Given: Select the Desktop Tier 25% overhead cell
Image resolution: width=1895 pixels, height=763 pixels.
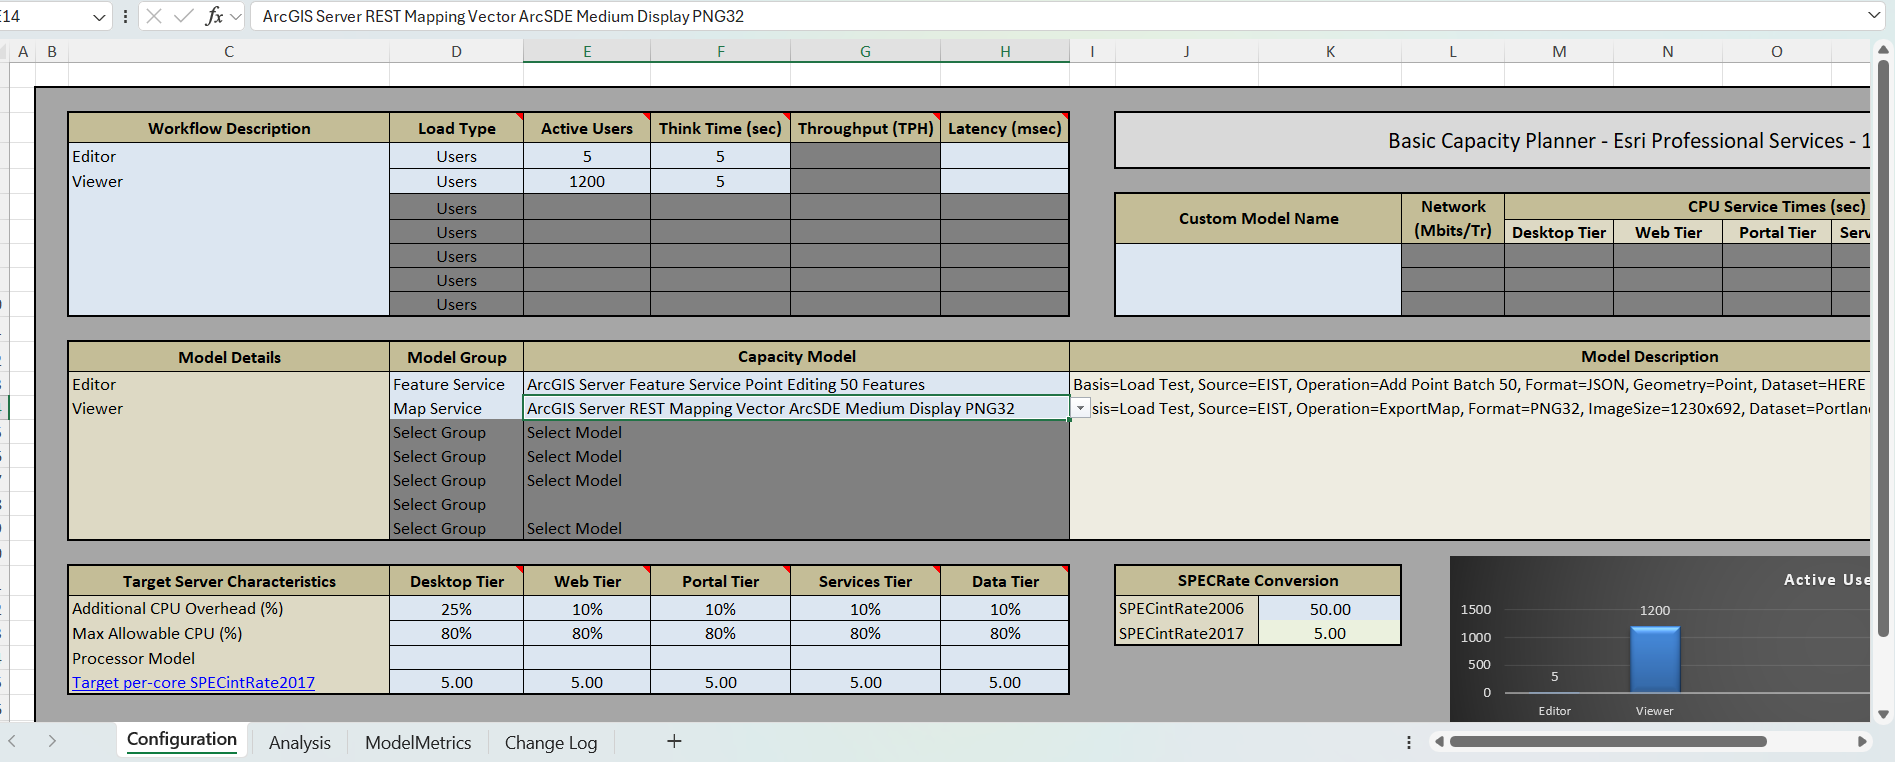Looking at the screenshot, I should pyautogui.click(x=456, y=609).
